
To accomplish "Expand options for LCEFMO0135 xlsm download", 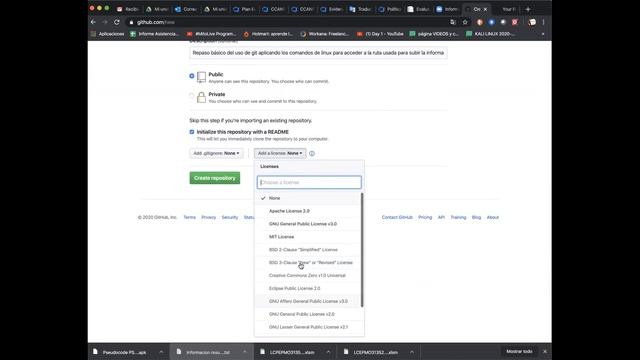I will [328, 352].
